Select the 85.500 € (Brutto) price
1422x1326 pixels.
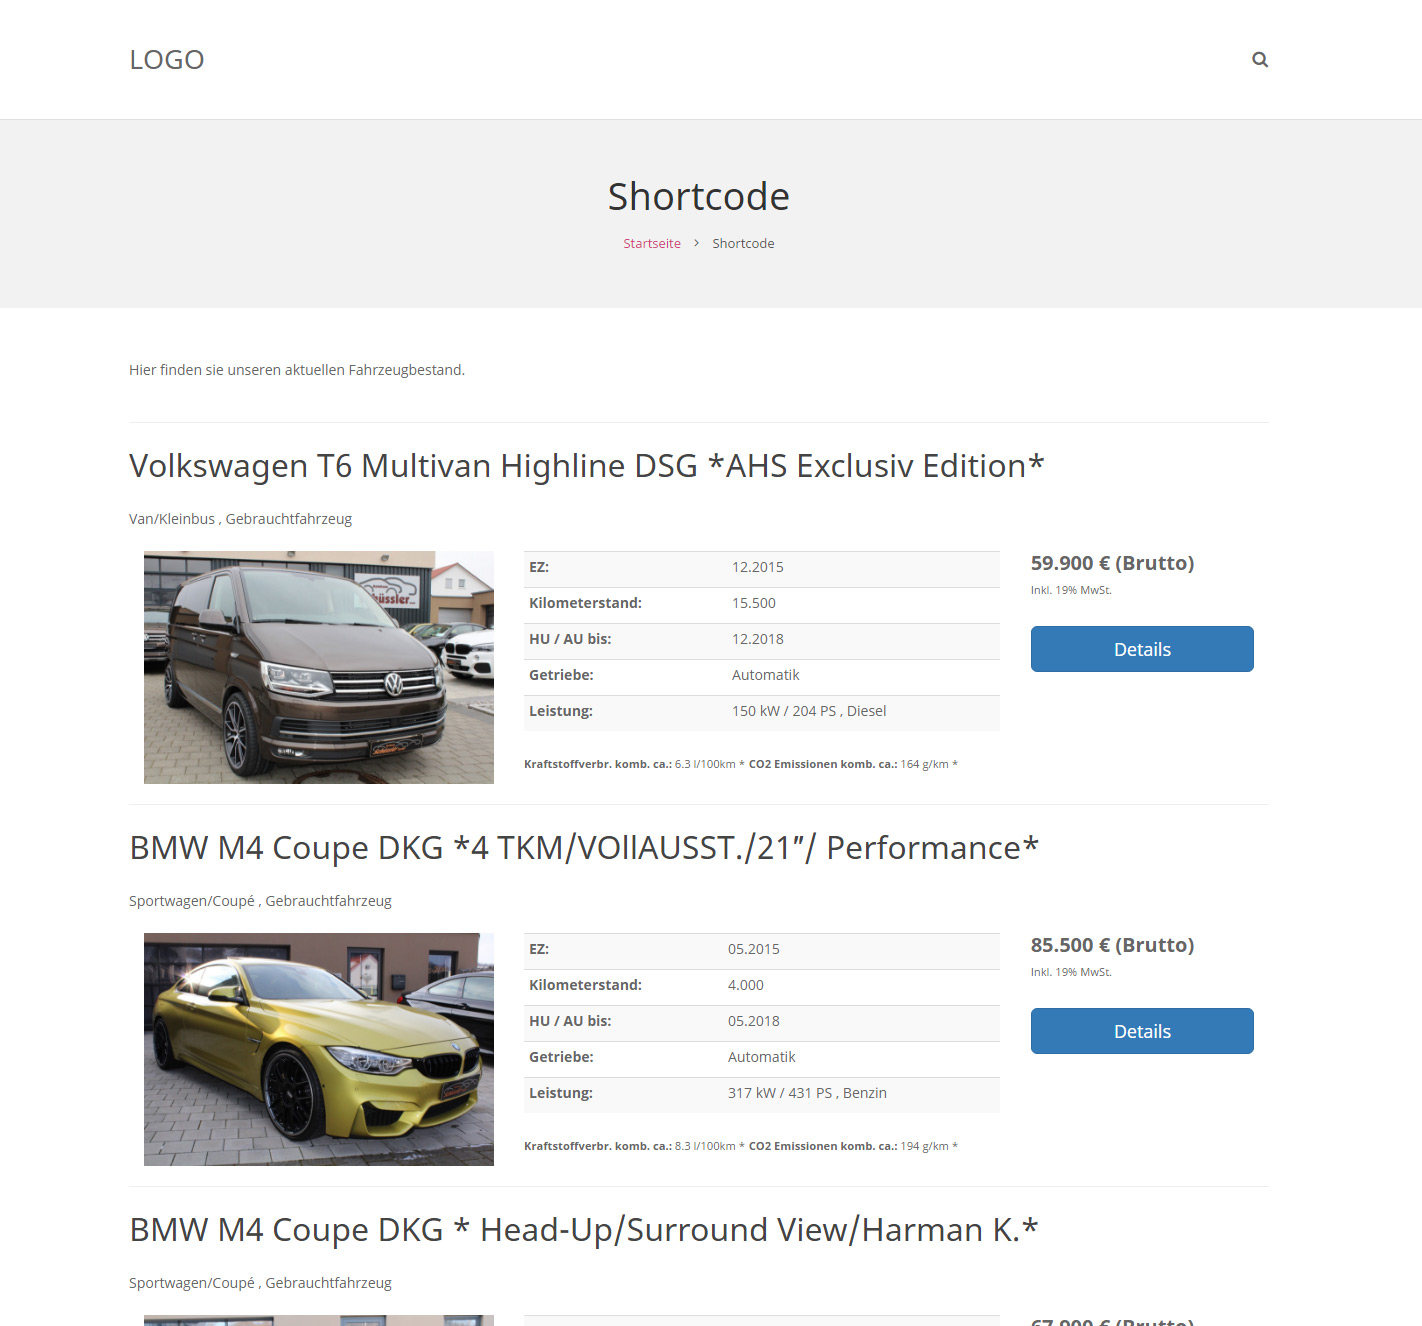pos(1112,945)
